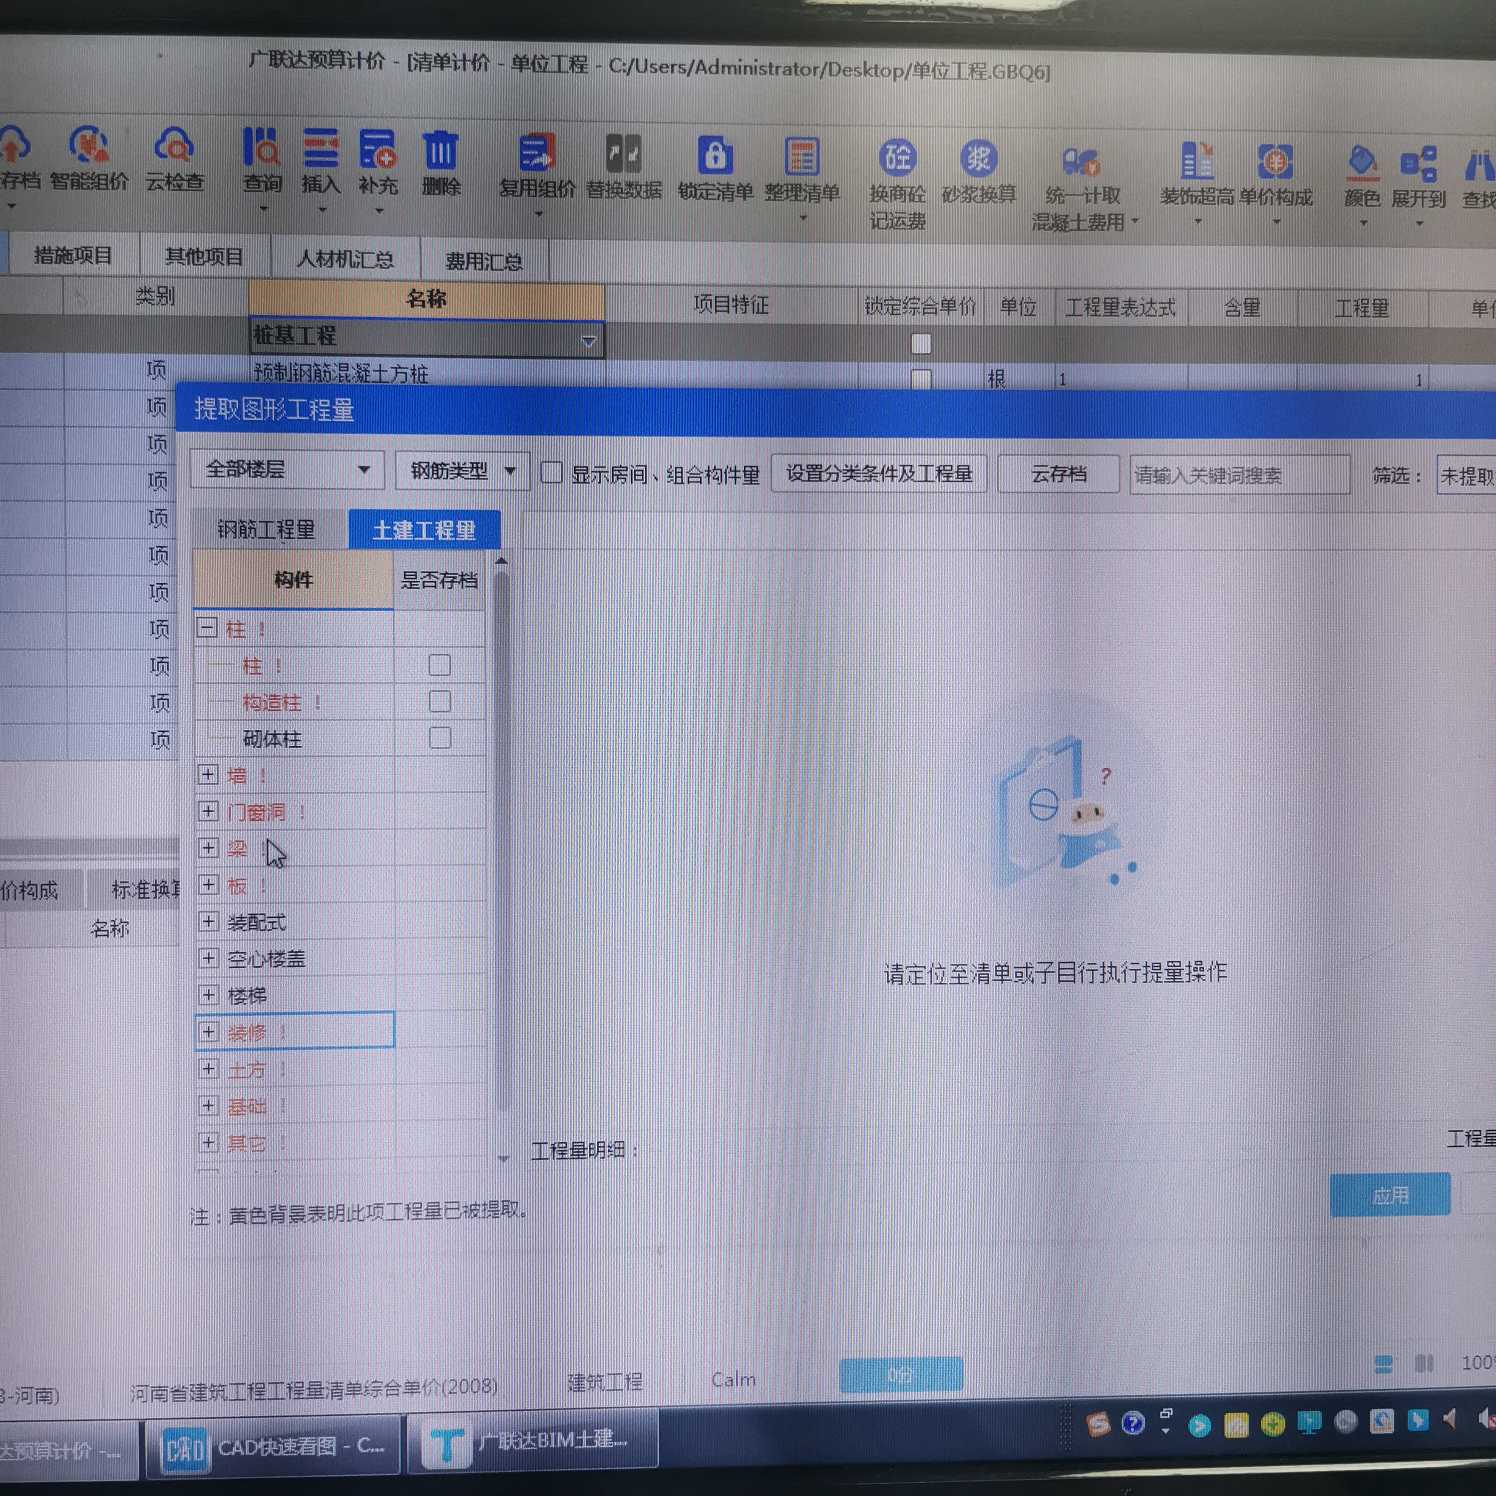The image size is (1496, 1496).
Task: Toggle 显示房间、组合构件量 checkbox
Action: point(551,472)
